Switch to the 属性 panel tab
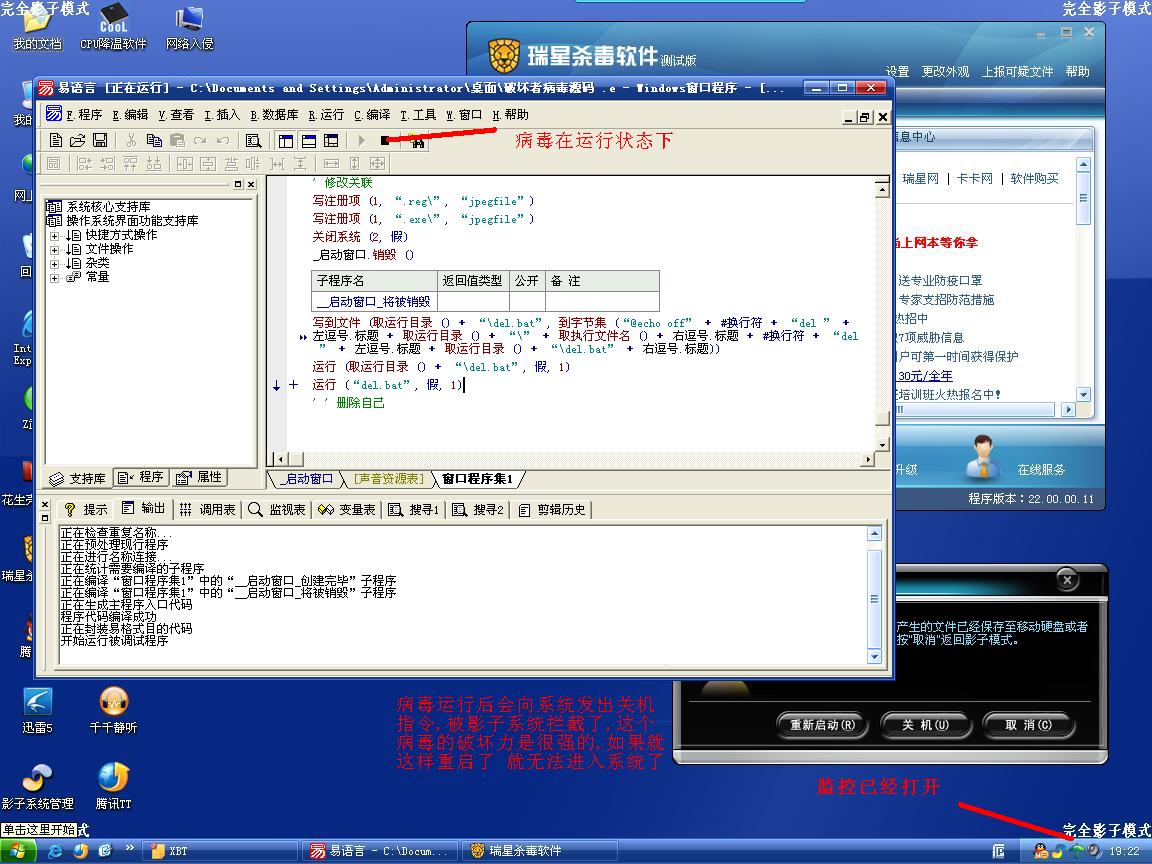The image size is (1152, 864). [198, 478]
